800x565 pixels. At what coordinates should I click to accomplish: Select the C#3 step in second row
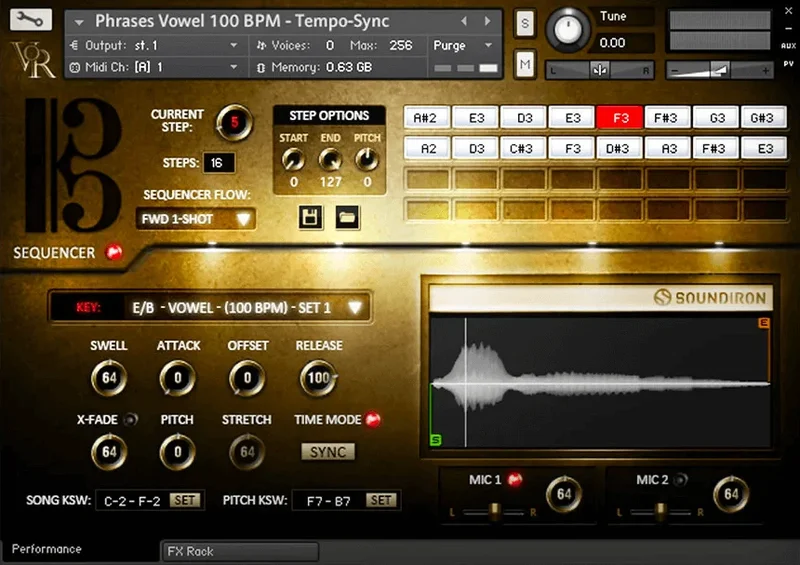523,149
